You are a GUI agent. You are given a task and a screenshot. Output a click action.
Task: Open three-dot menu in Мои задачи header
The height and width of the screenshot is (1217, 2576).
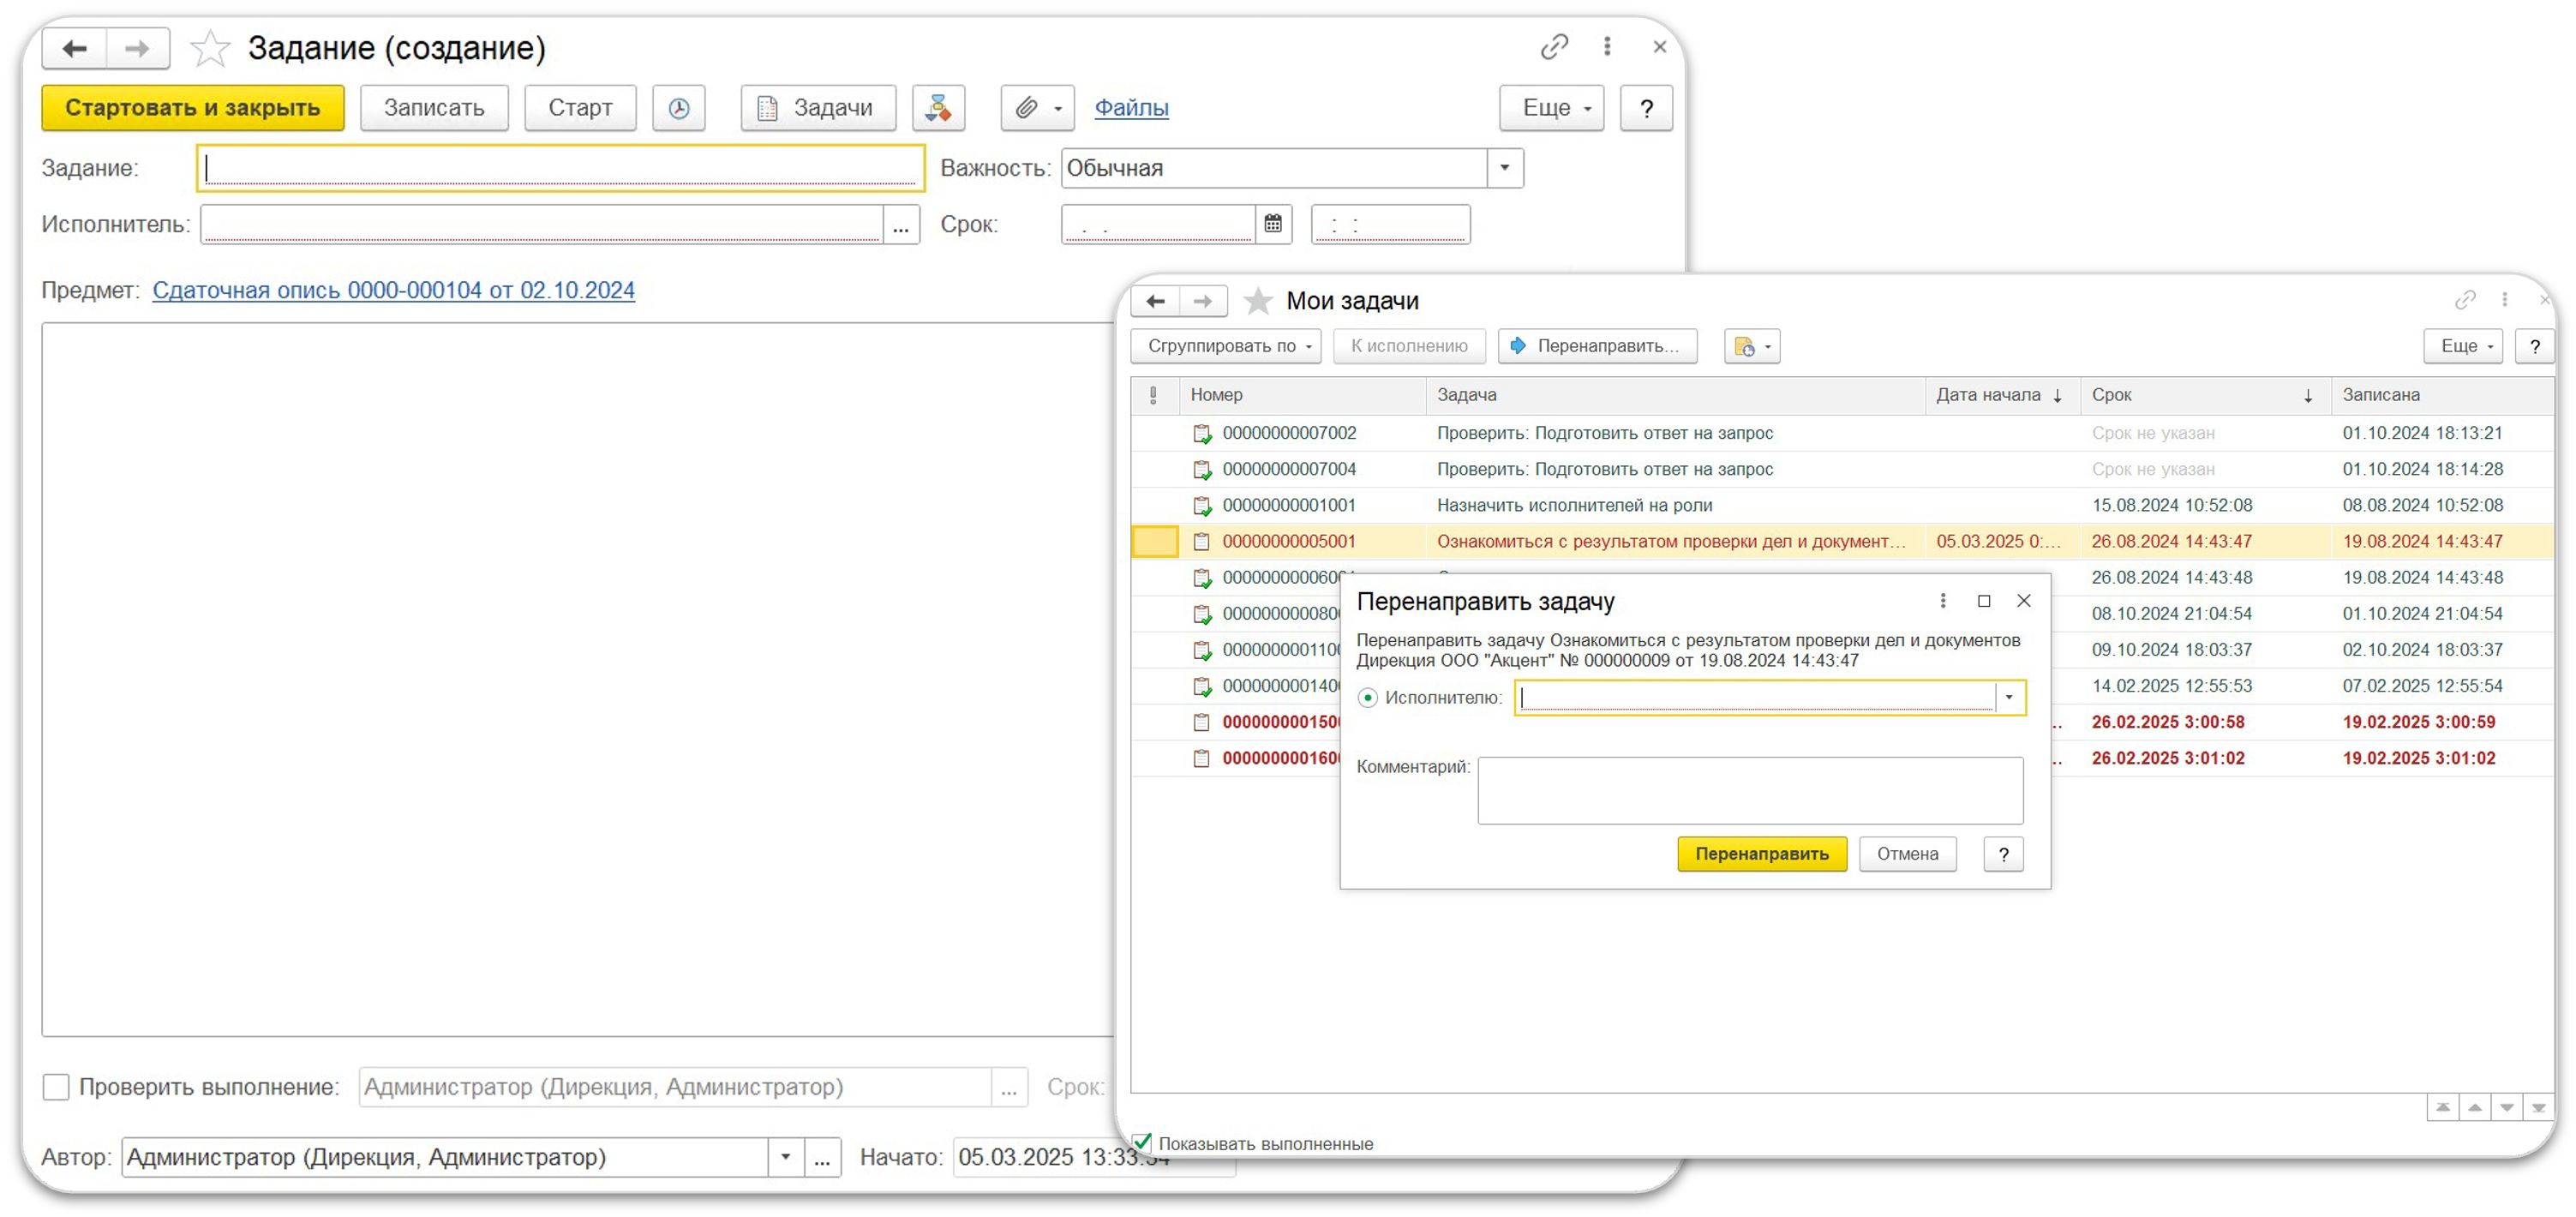[2504, 300]
